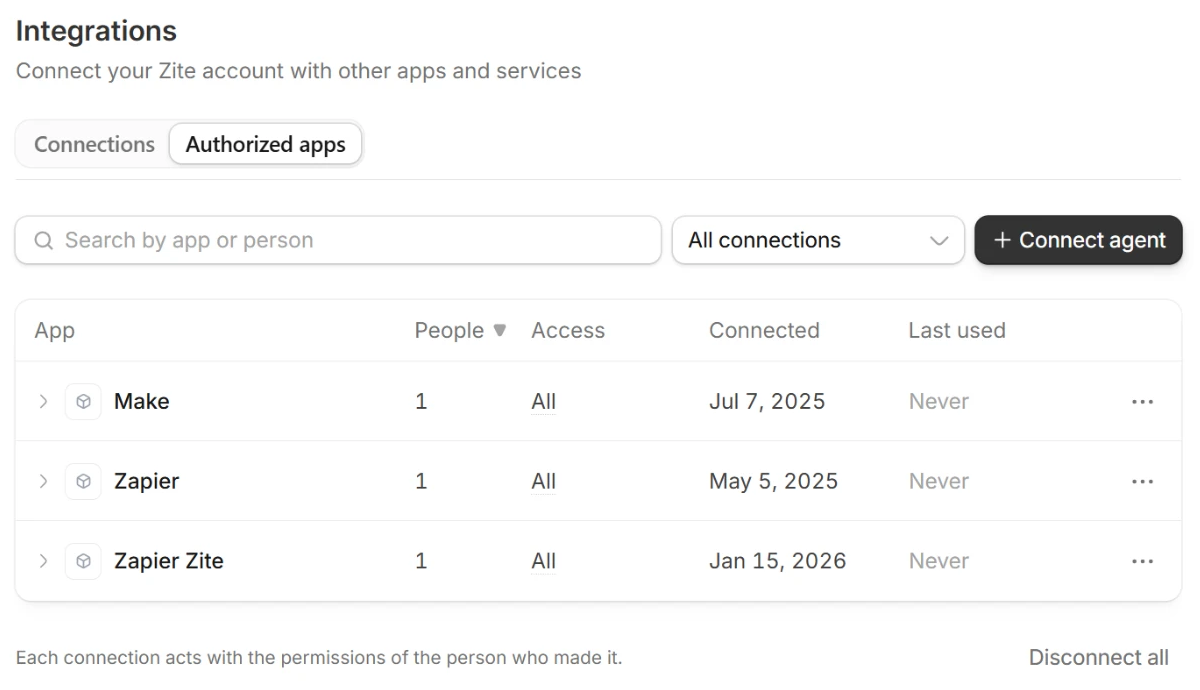Click the May 5, 2025 connected date
Image resolution: width=1200 pixels, height=690 pixels.
pos(773,481)
